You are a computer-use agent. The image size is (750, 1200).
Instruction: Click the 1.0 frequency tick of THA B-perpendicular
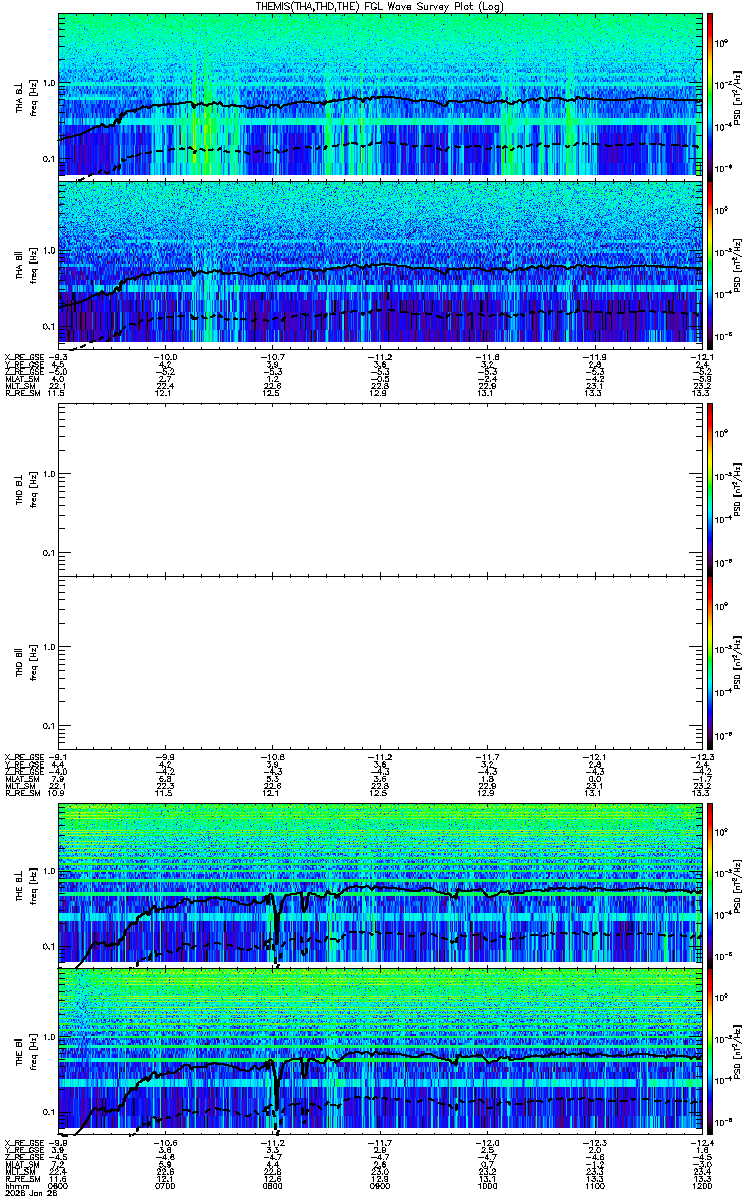pyautogui.click(x=48, y=84)
